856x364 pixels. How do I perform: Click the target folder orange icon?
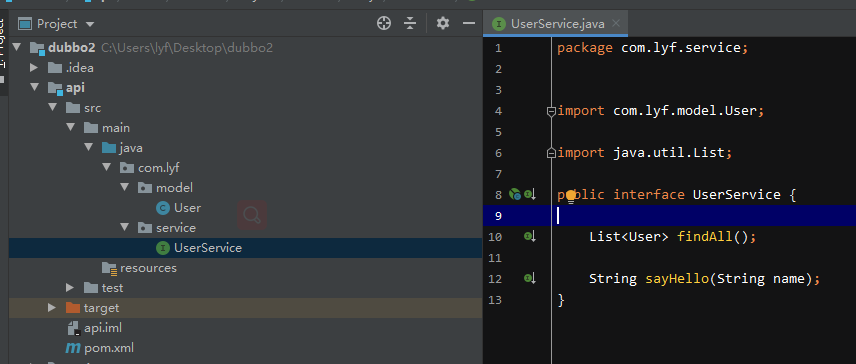pos(73,308)
